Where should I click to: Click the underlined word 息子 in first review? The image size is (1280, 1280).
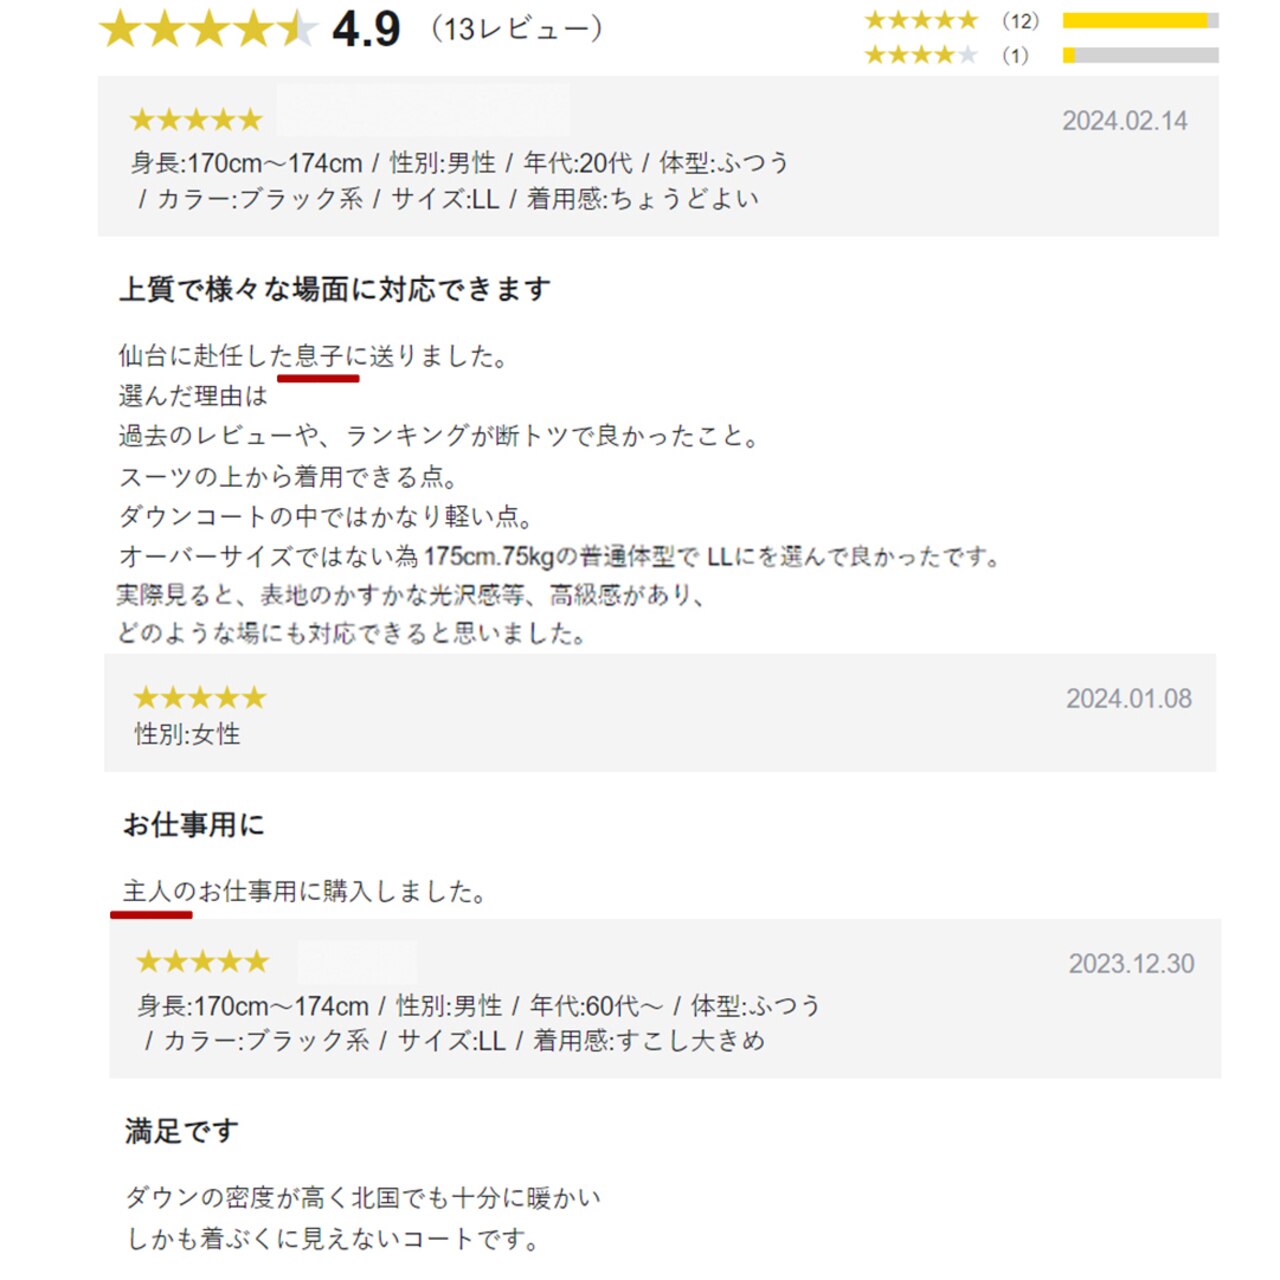tap(319, 356)
